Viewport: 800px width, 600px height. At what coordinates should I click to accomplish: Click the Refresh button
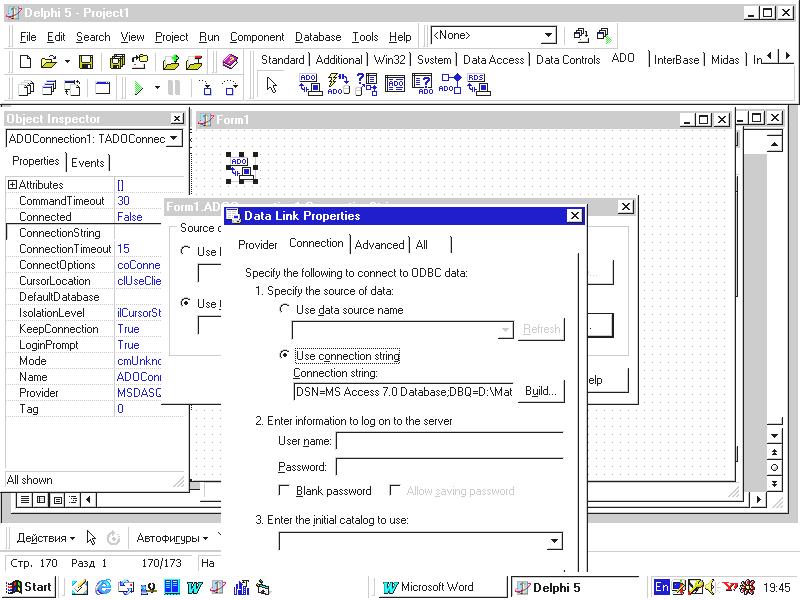tap(541, 330)
